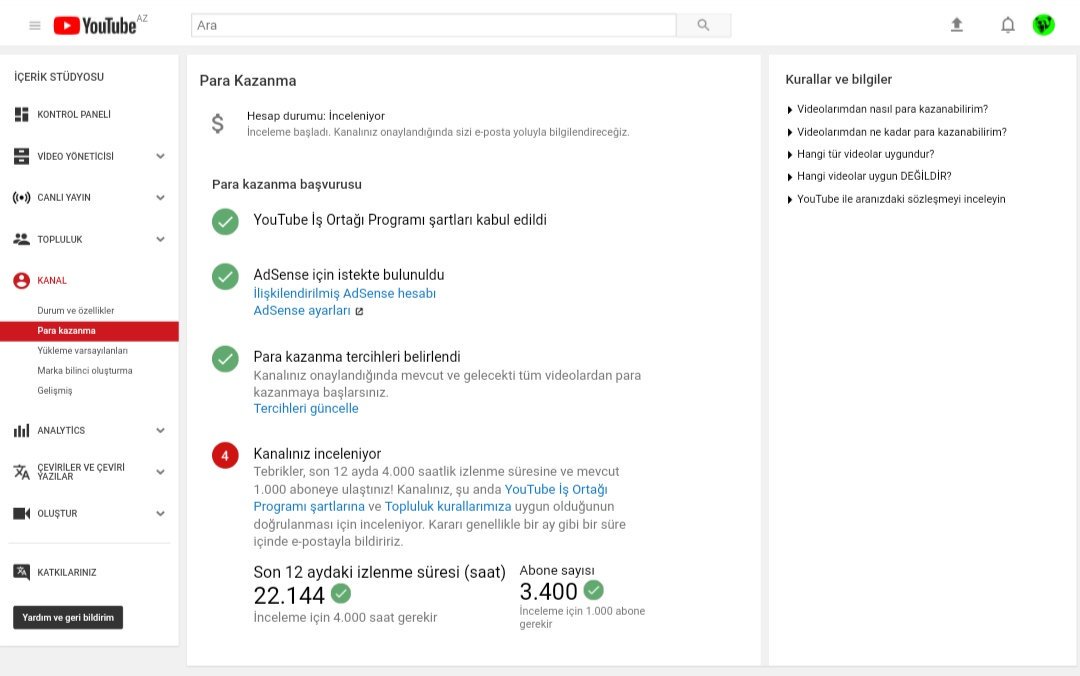This screenshot has width=1080, height=676.
Task: Click the external-link icon after AdSense ayarları
Action: [359, 311]
